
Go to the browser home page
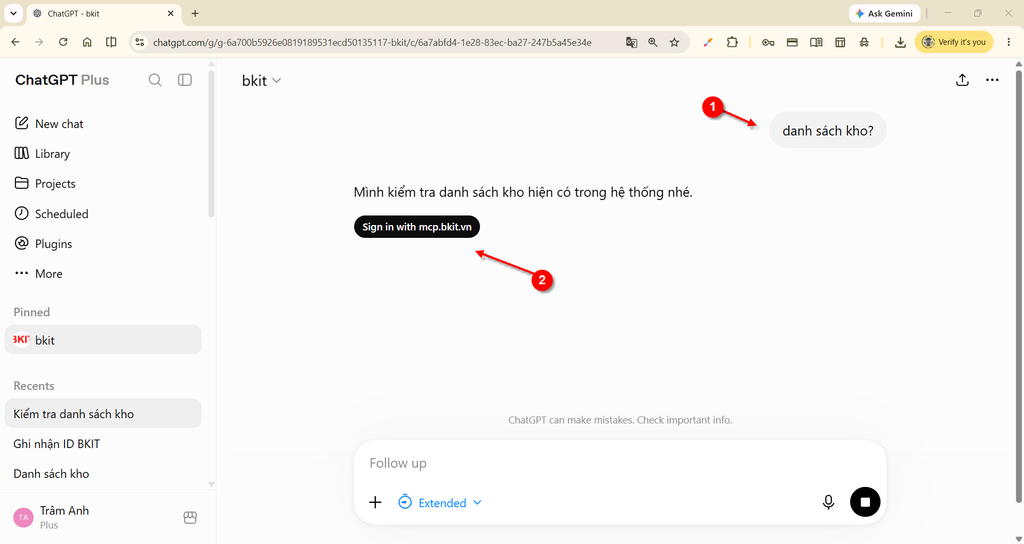click(87, 42)
